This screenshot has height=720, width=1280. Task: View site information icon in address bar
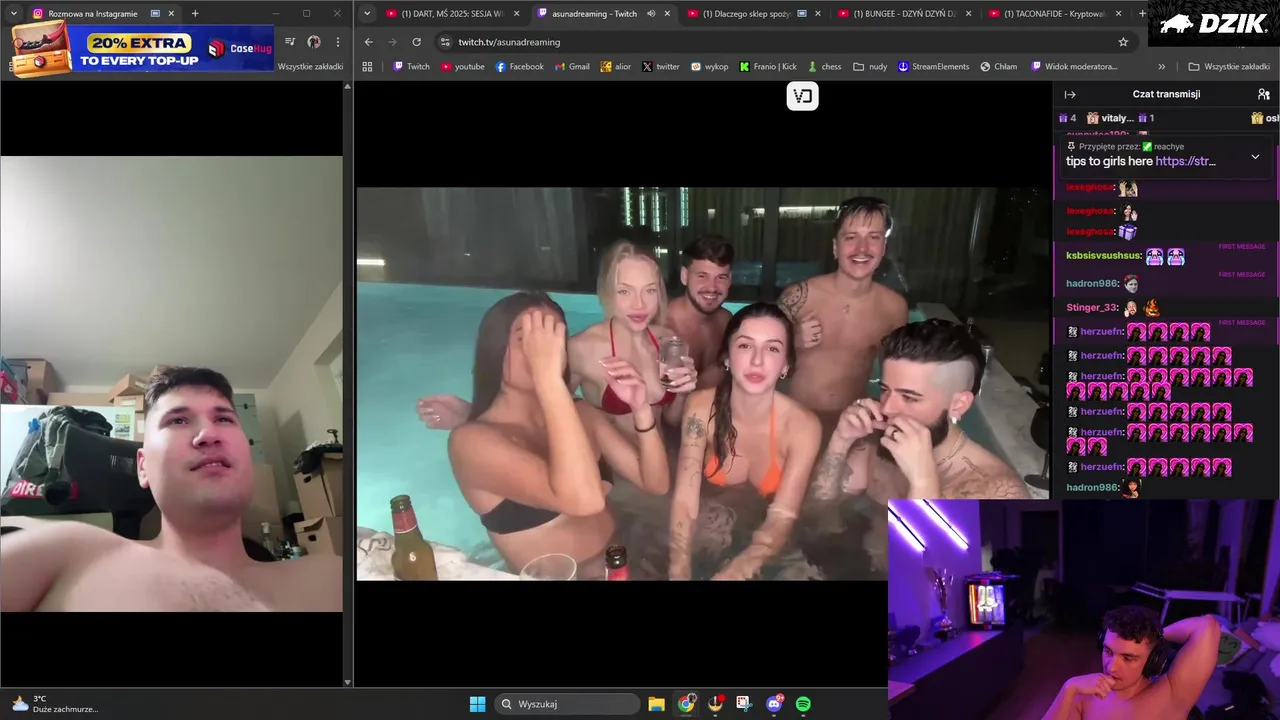pos(445,42)
